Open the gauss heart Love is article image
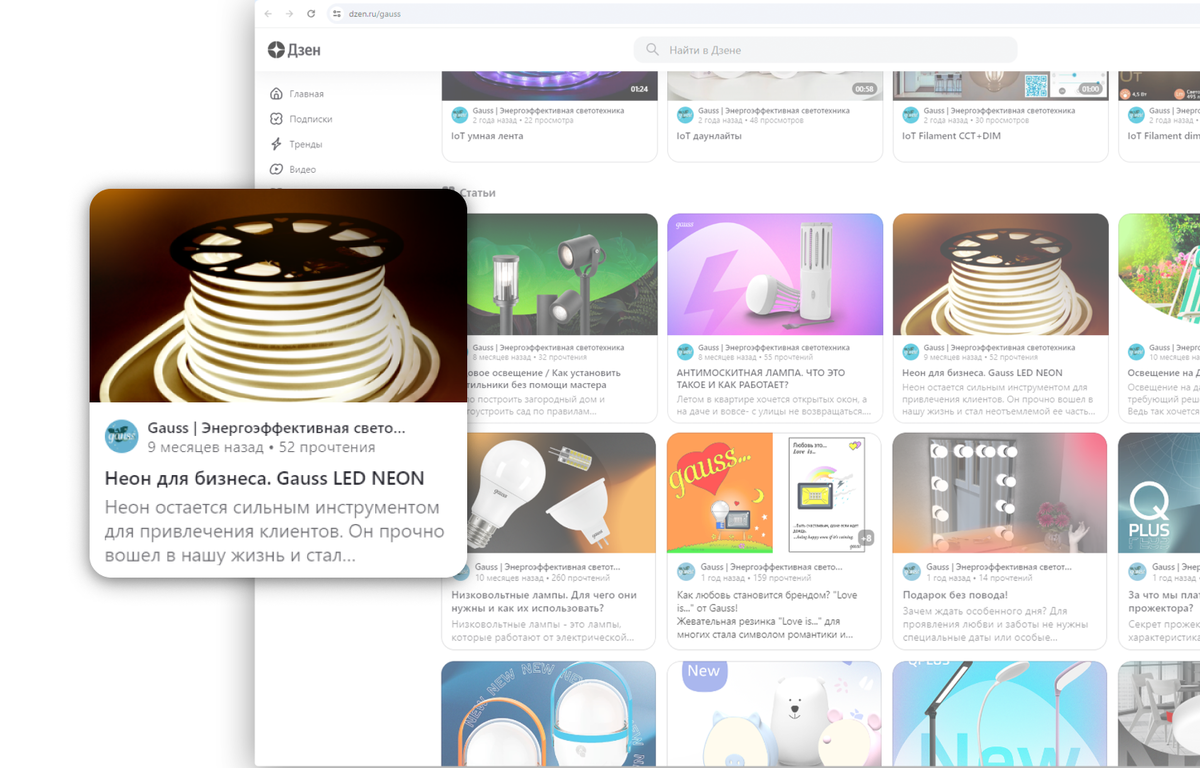 pos(720,492)
